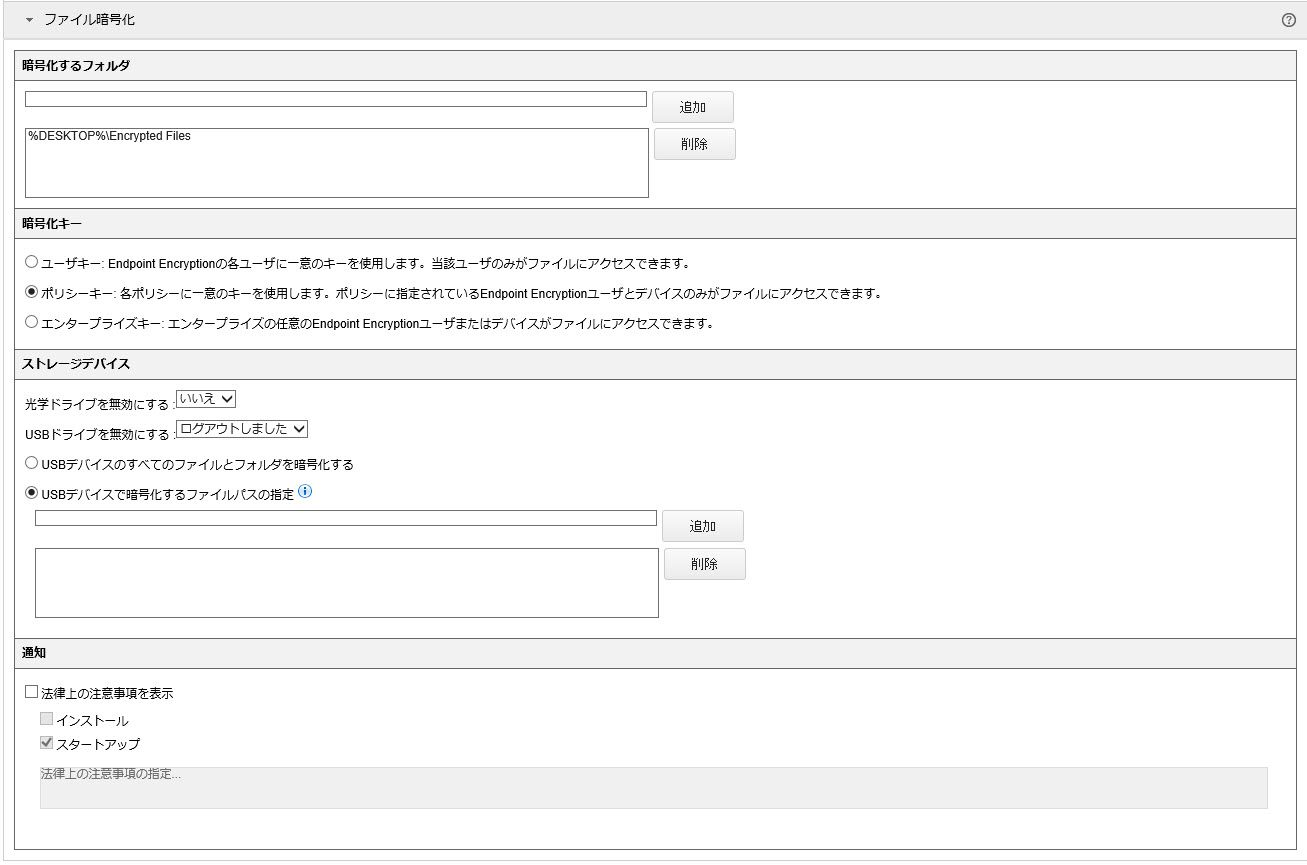Select %DESKTOP%\Encrypted Files list entry

(x=110, y=136)
